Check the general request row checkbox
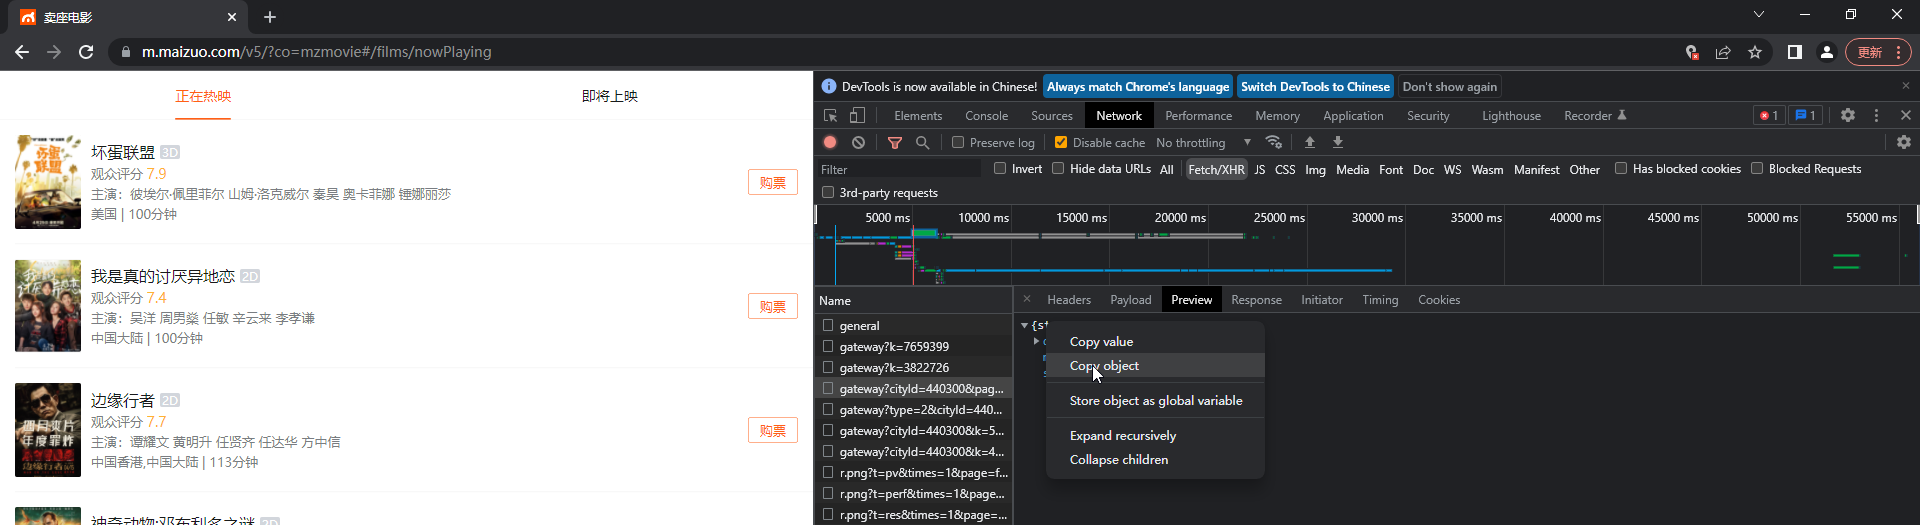The width and height of the screenshot is (1920, 525). click(828, 325)
